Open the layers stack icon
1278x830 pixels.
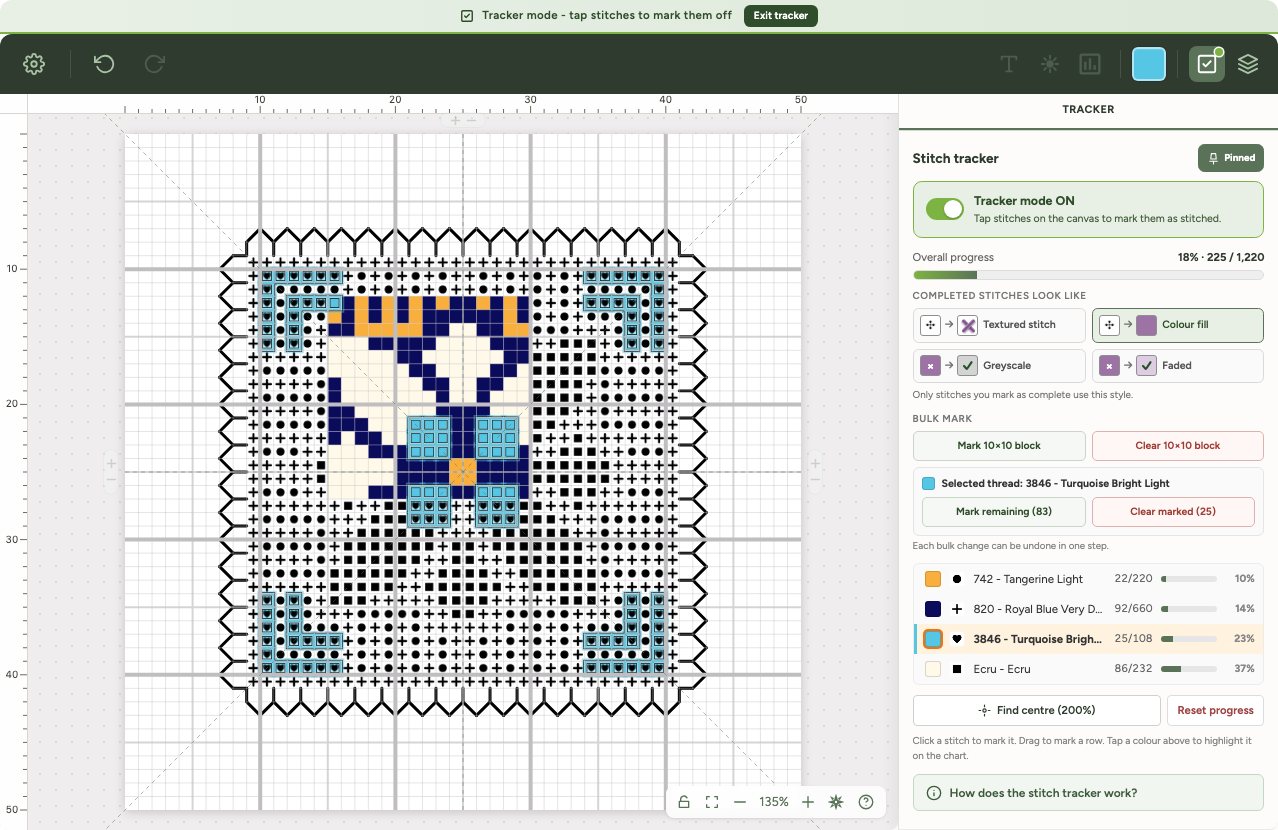click(1248, 64)
